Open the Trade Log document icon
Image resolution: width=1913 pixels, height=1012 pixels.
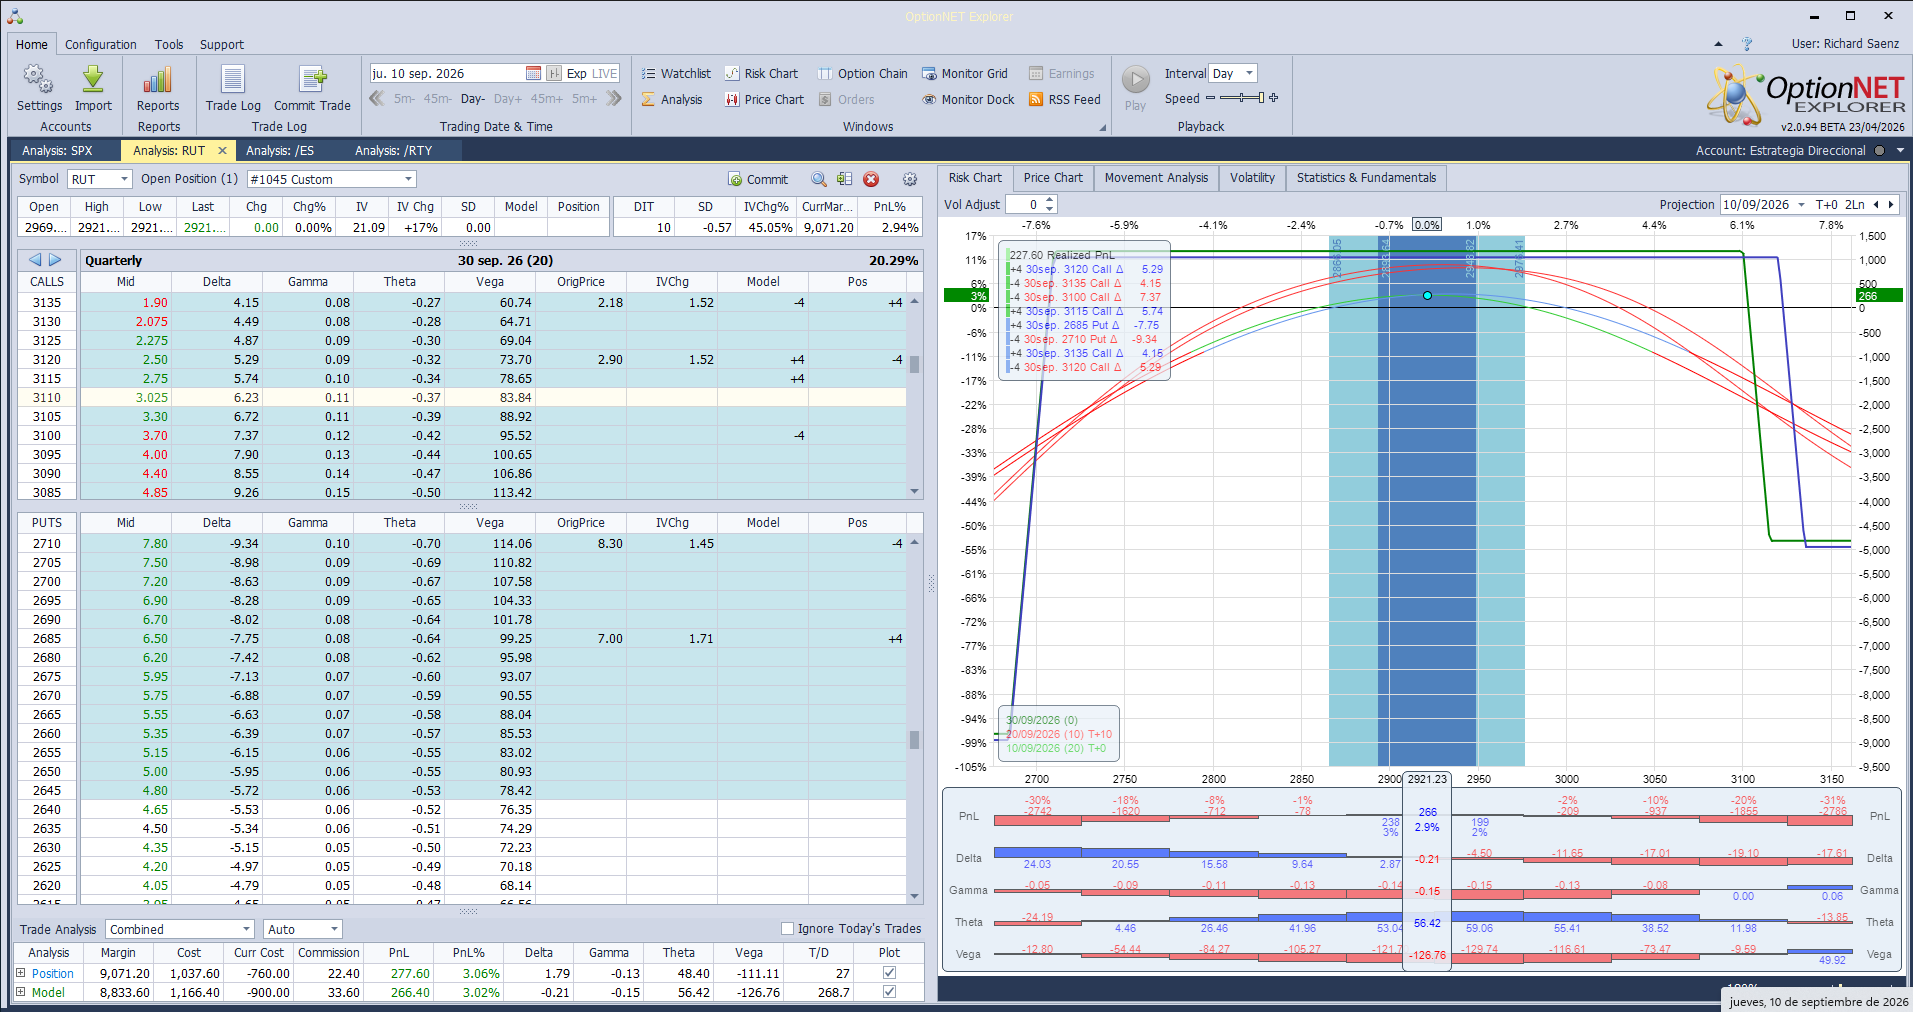coord(233,80)
